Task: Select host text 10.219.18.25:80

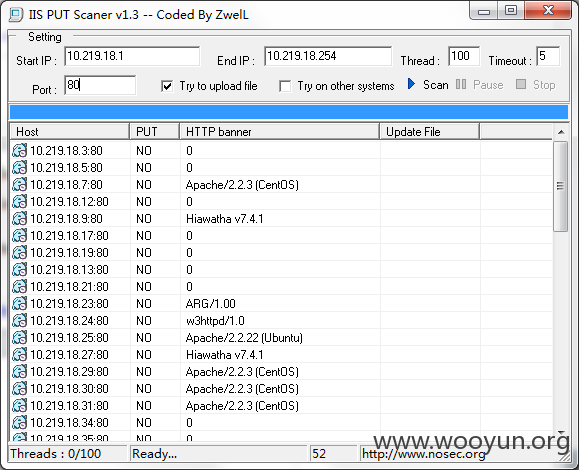Action: [69, 337]
